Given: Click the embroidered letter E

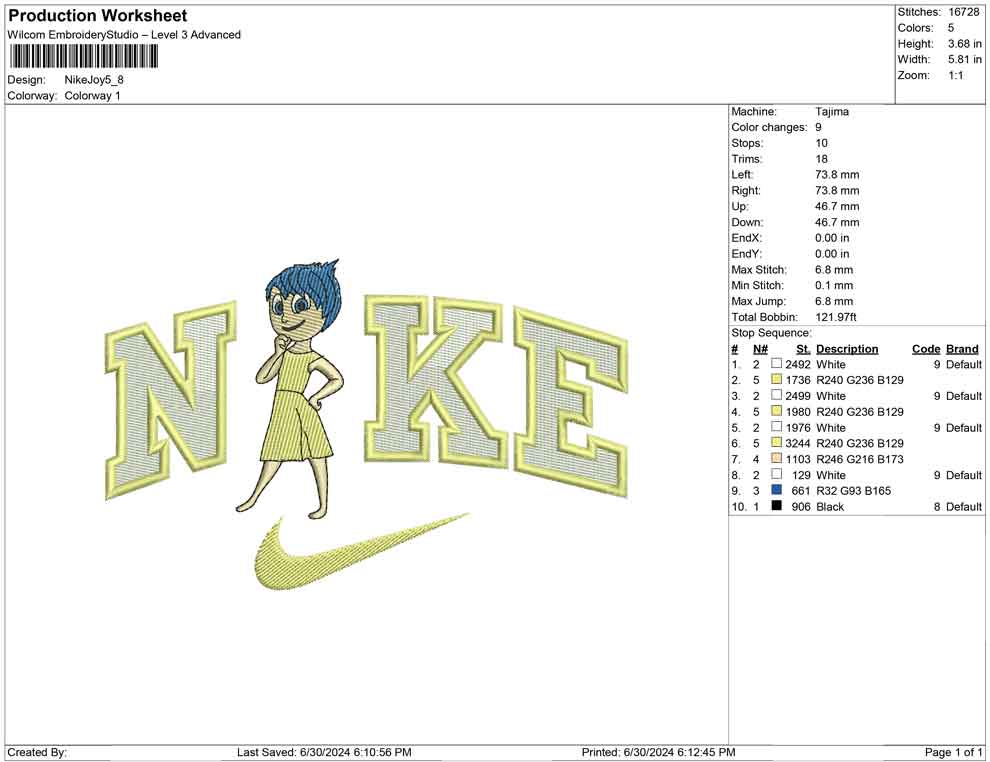Looking at the screenshot, I should [571, 402].
